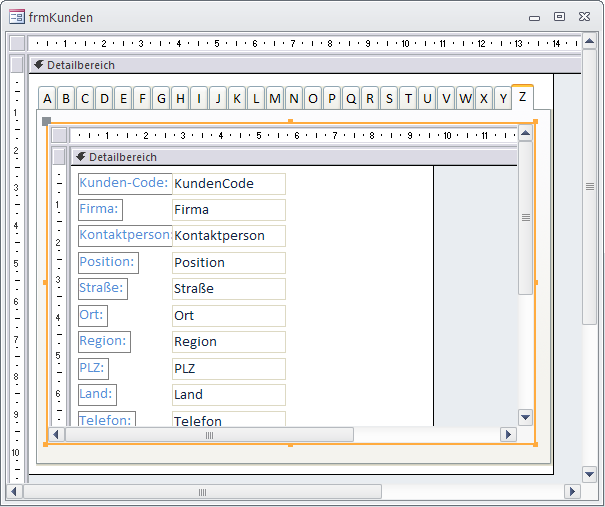Select the Z tab

click(522, 97)
